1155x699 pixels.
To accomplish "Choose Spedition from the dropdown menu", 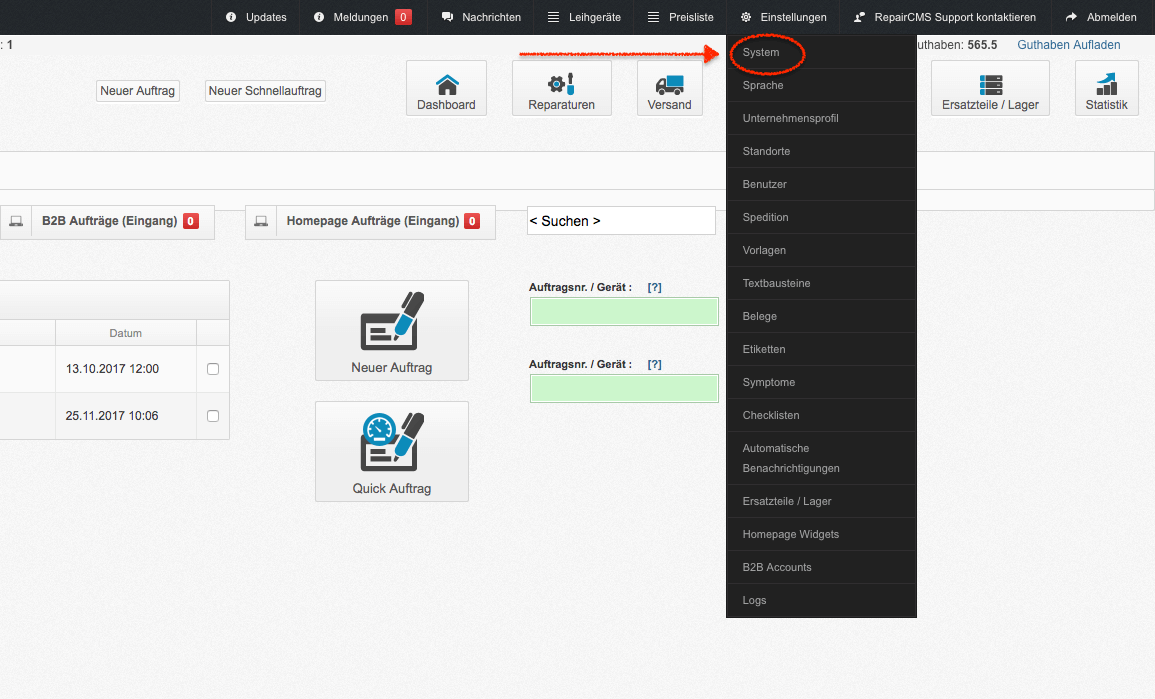I will (x=821, y=218).
